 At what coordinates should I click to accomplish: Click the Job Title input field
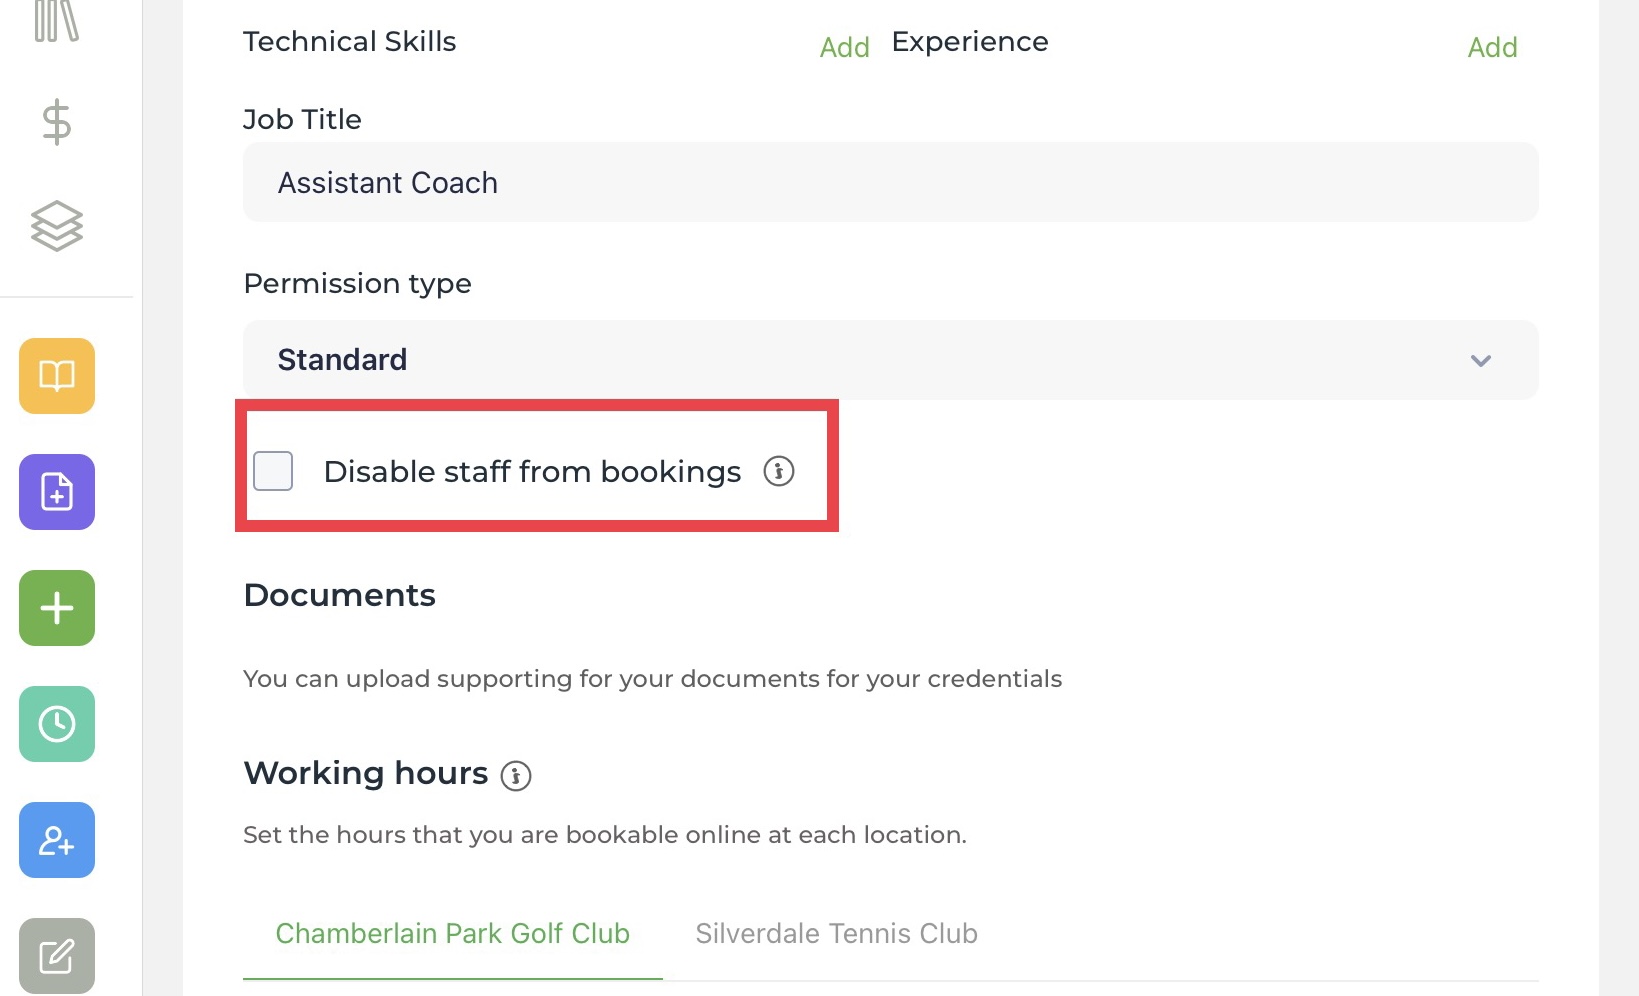point(890,182)
